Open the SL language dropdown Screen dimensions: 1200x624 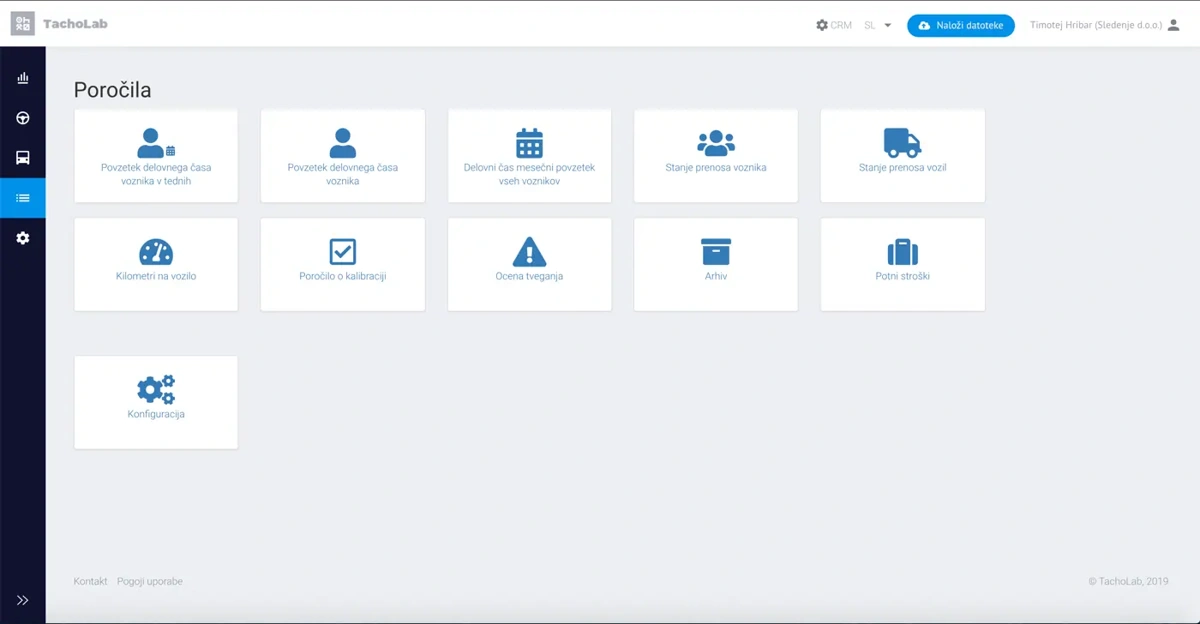tap(877, 25)
